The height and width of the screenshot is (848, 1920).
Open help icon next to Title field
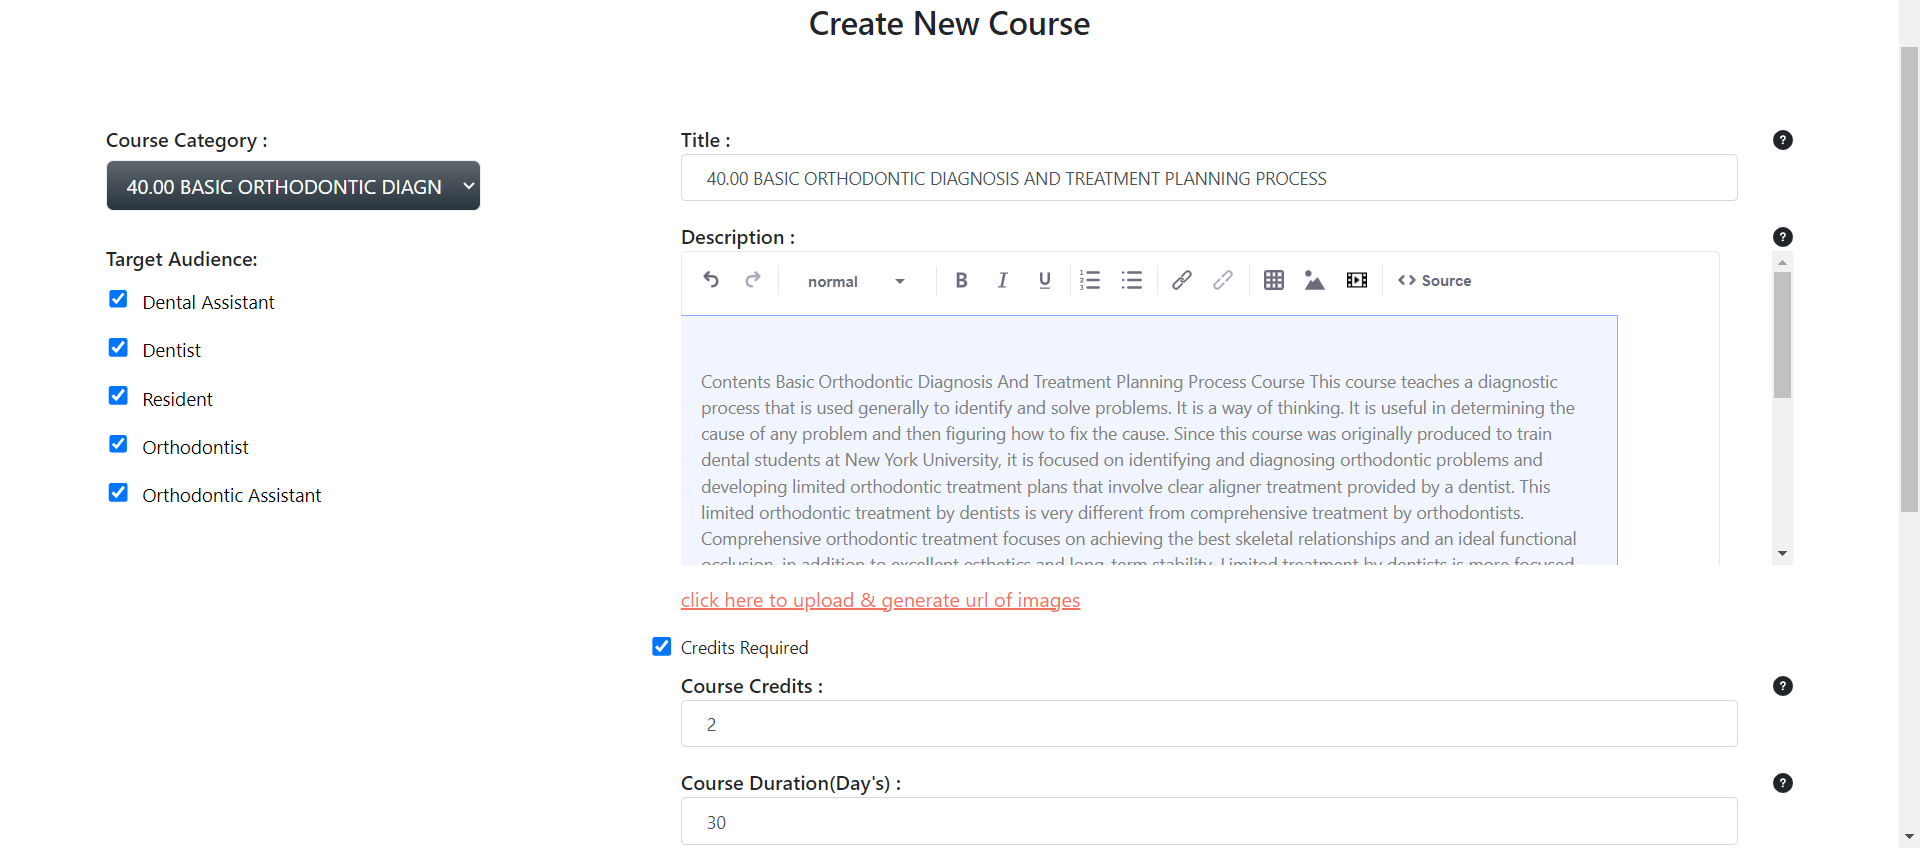[x=1782, y=140]
